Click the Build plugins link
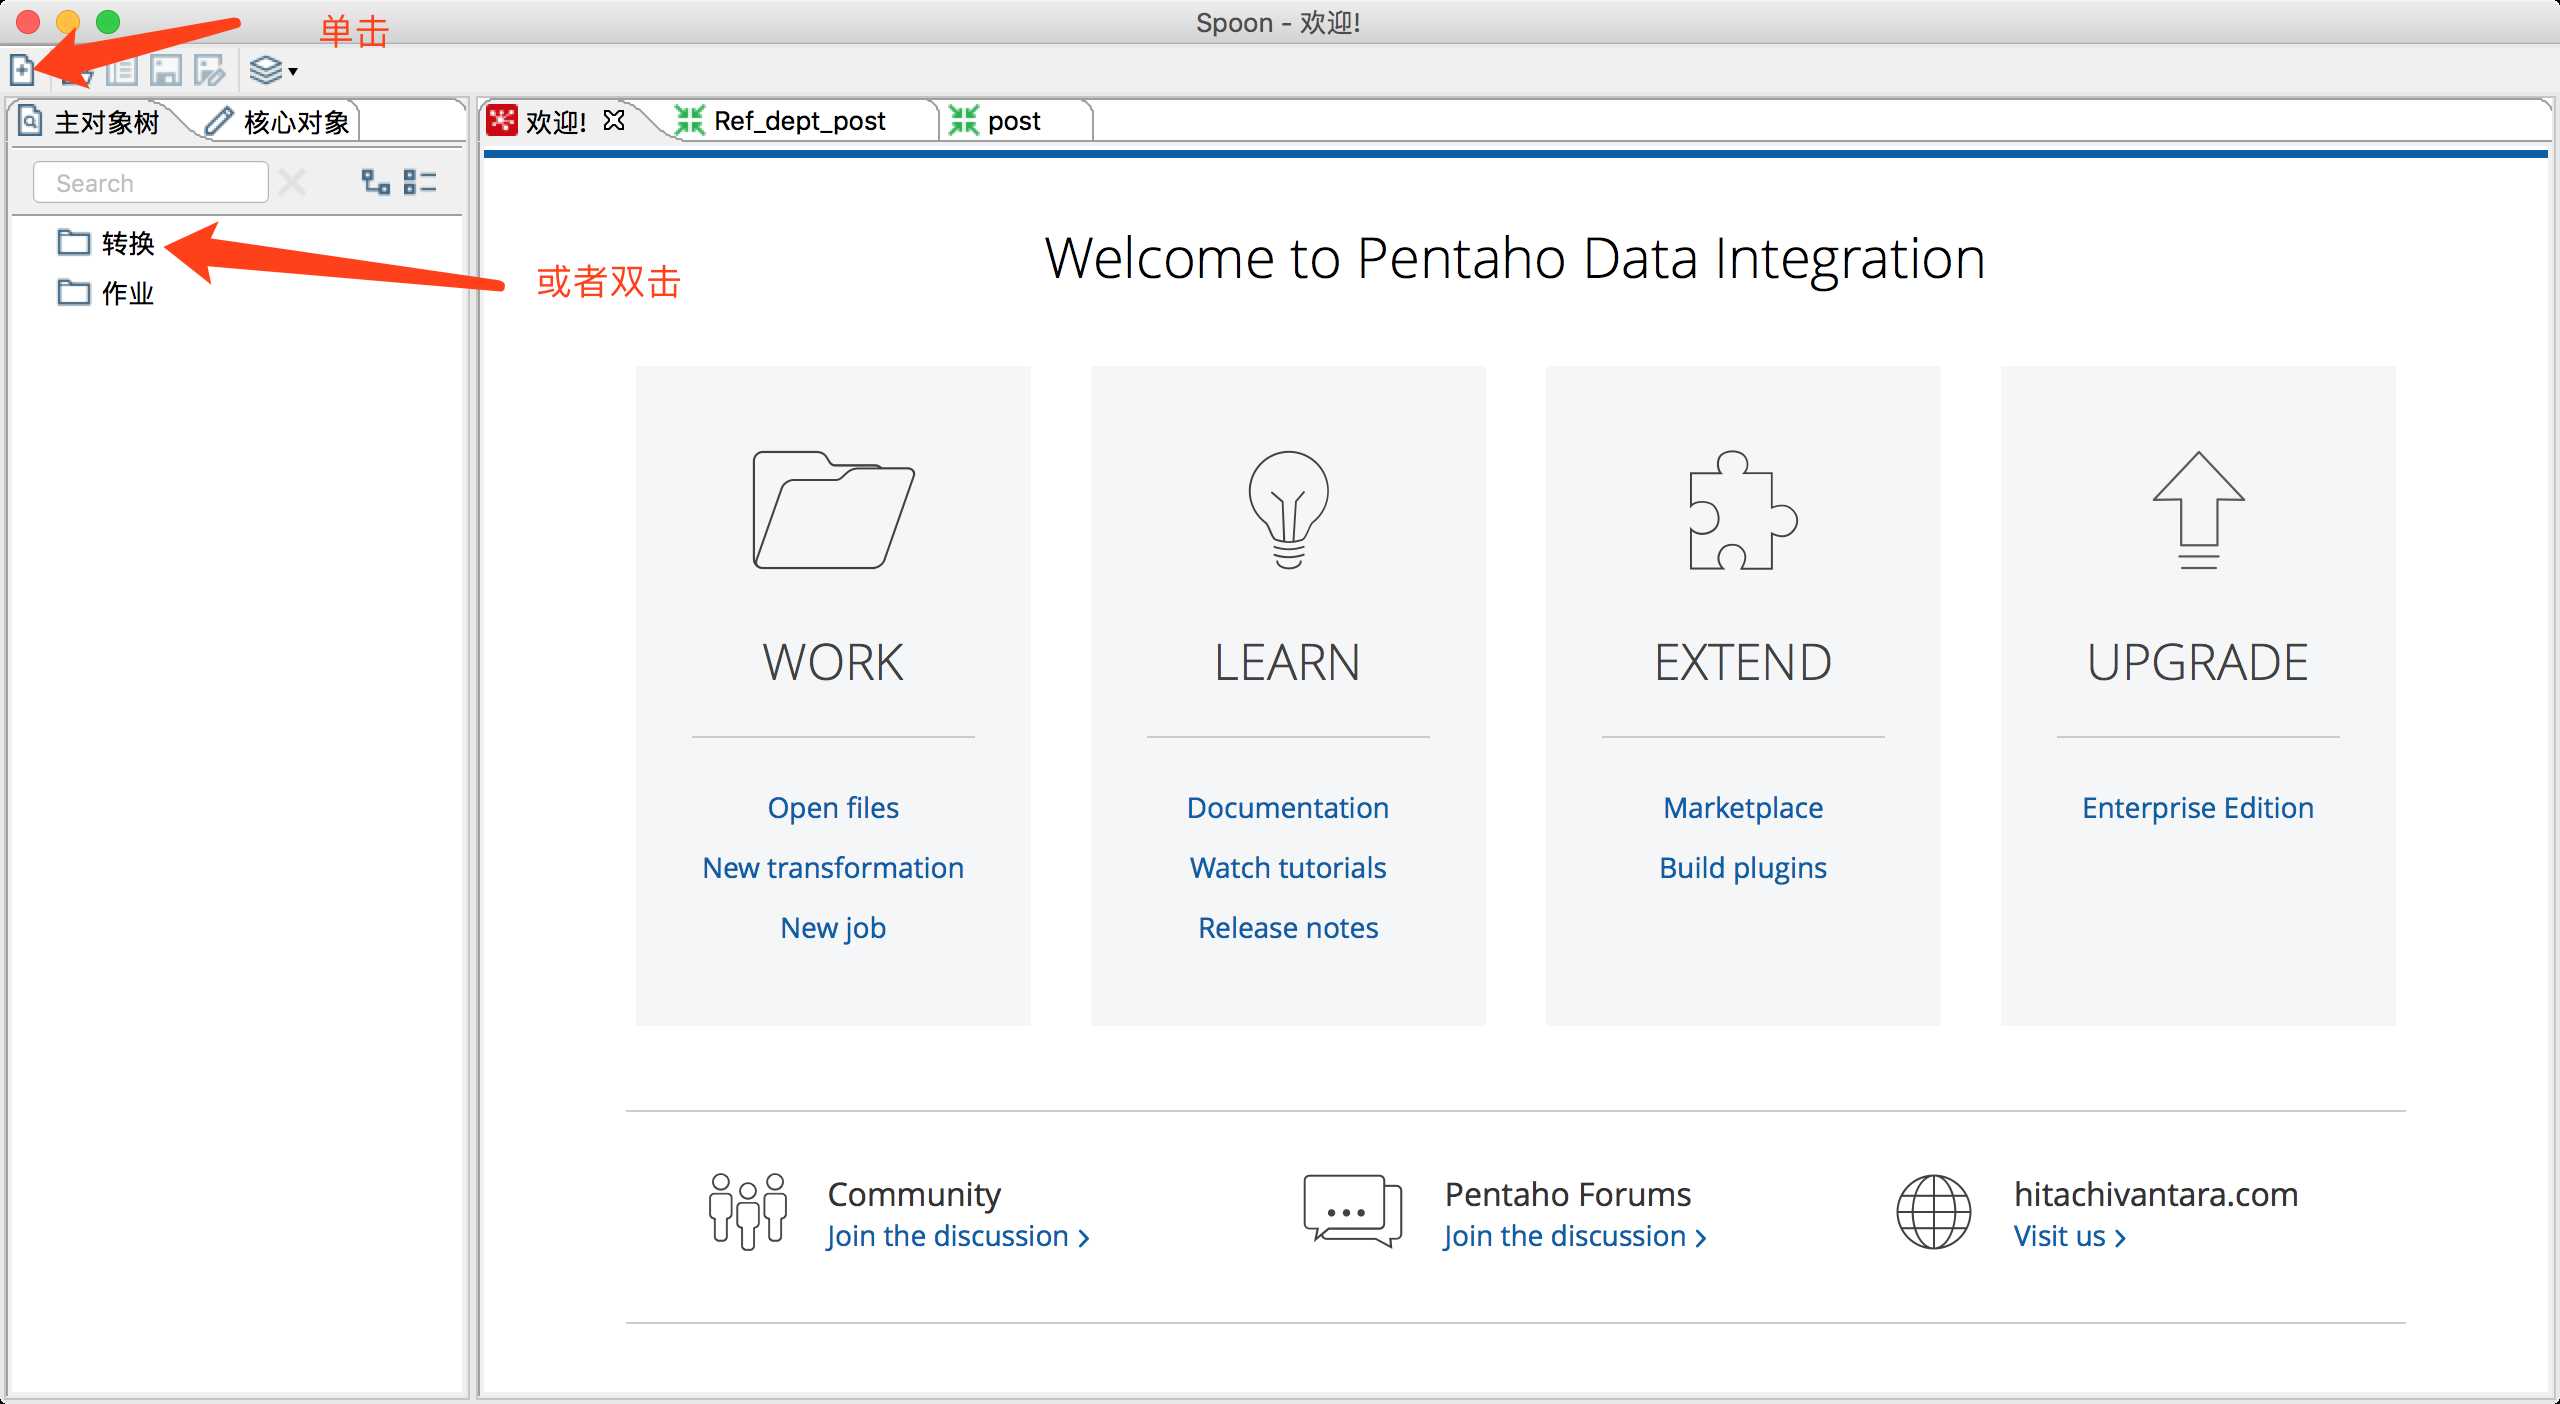 1743,868
